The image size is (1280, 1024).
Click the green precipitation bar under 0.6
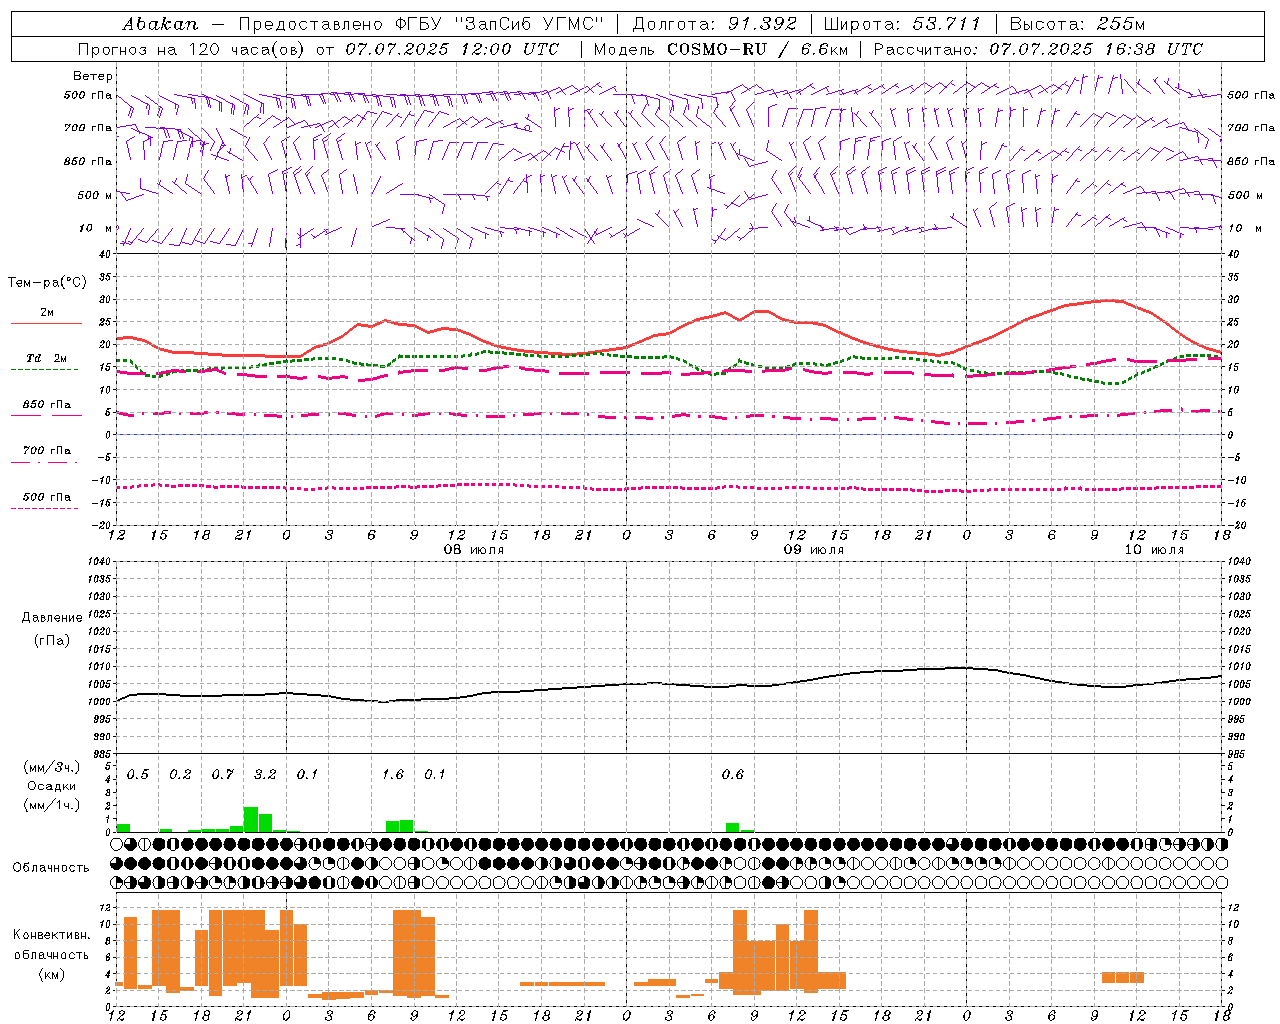point(733,828)
